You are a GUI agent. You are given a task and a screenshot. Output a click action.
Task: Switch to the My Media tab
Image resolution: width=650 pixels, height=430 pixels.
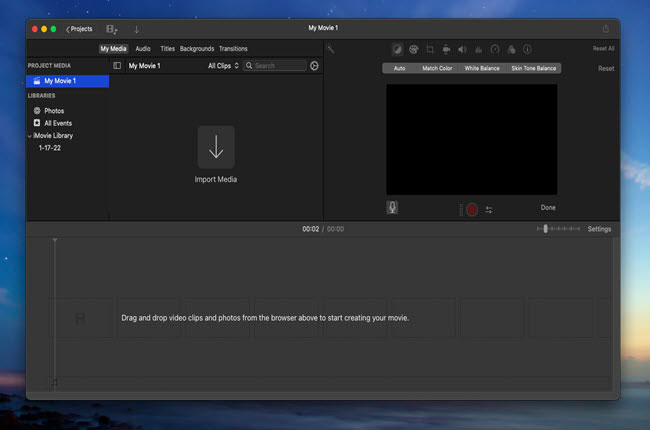click(113, 49)
